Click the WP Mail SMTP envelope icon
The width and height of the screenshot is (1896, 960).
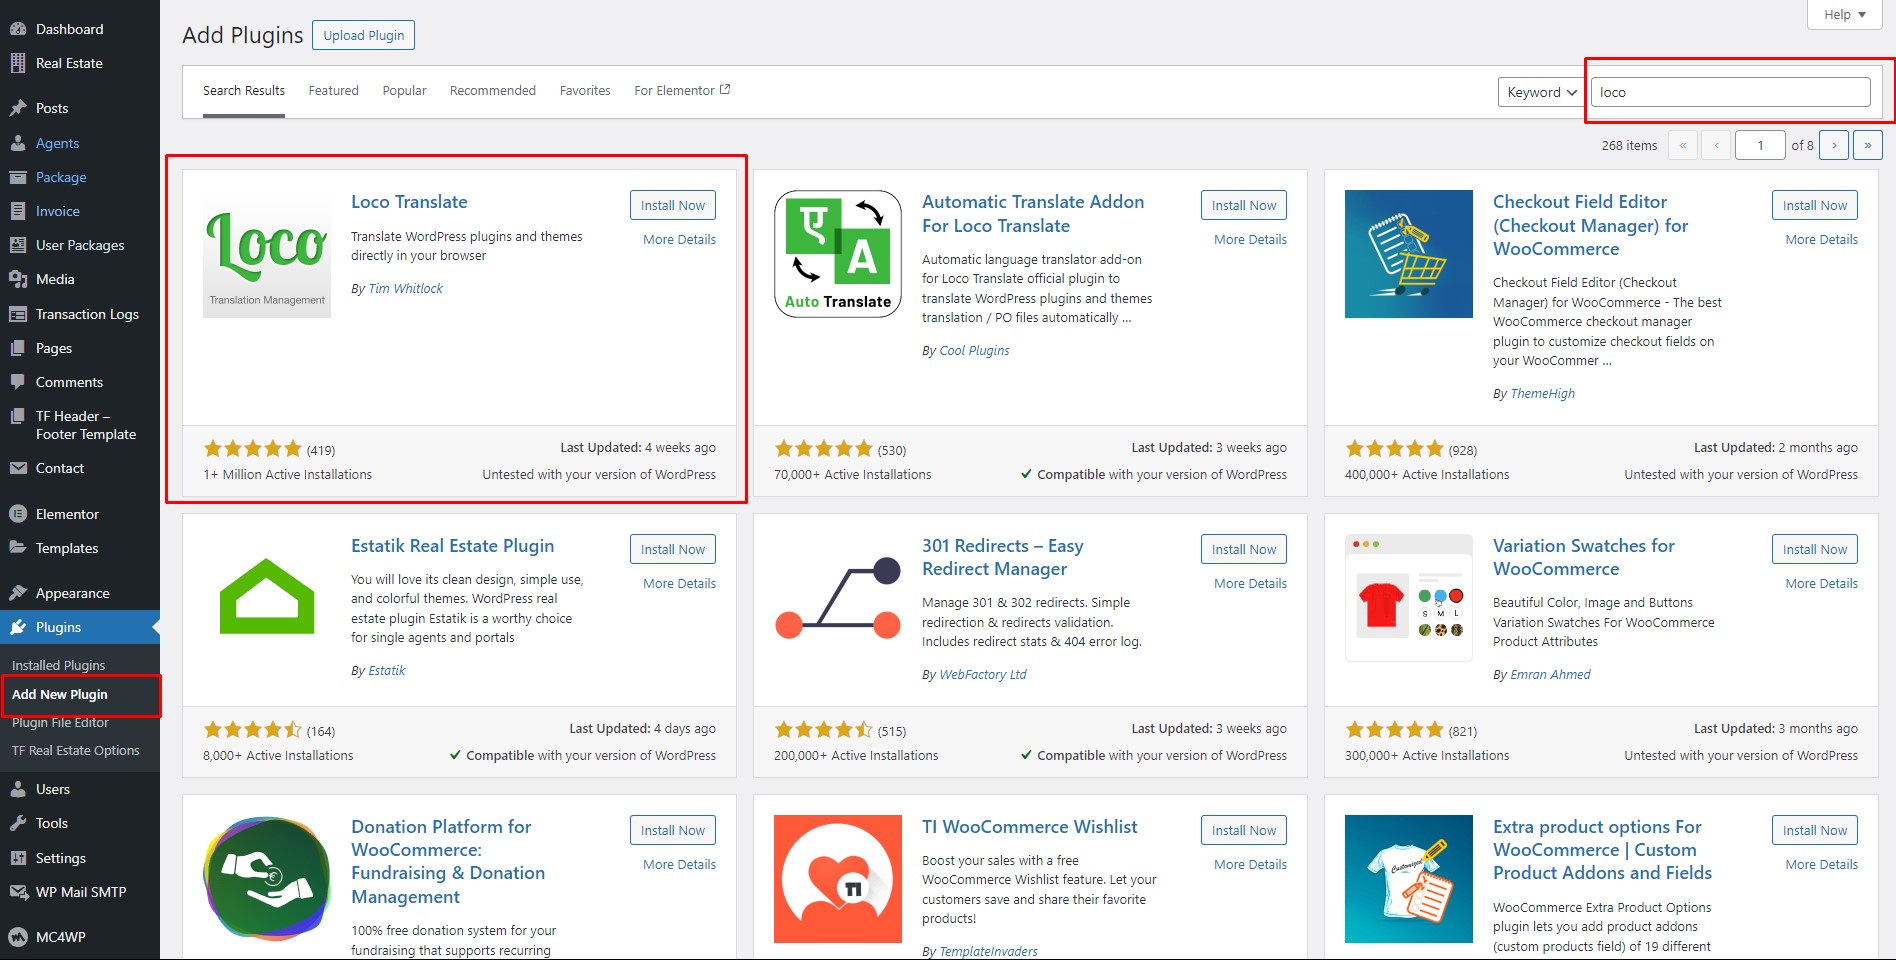pos(18,892)
